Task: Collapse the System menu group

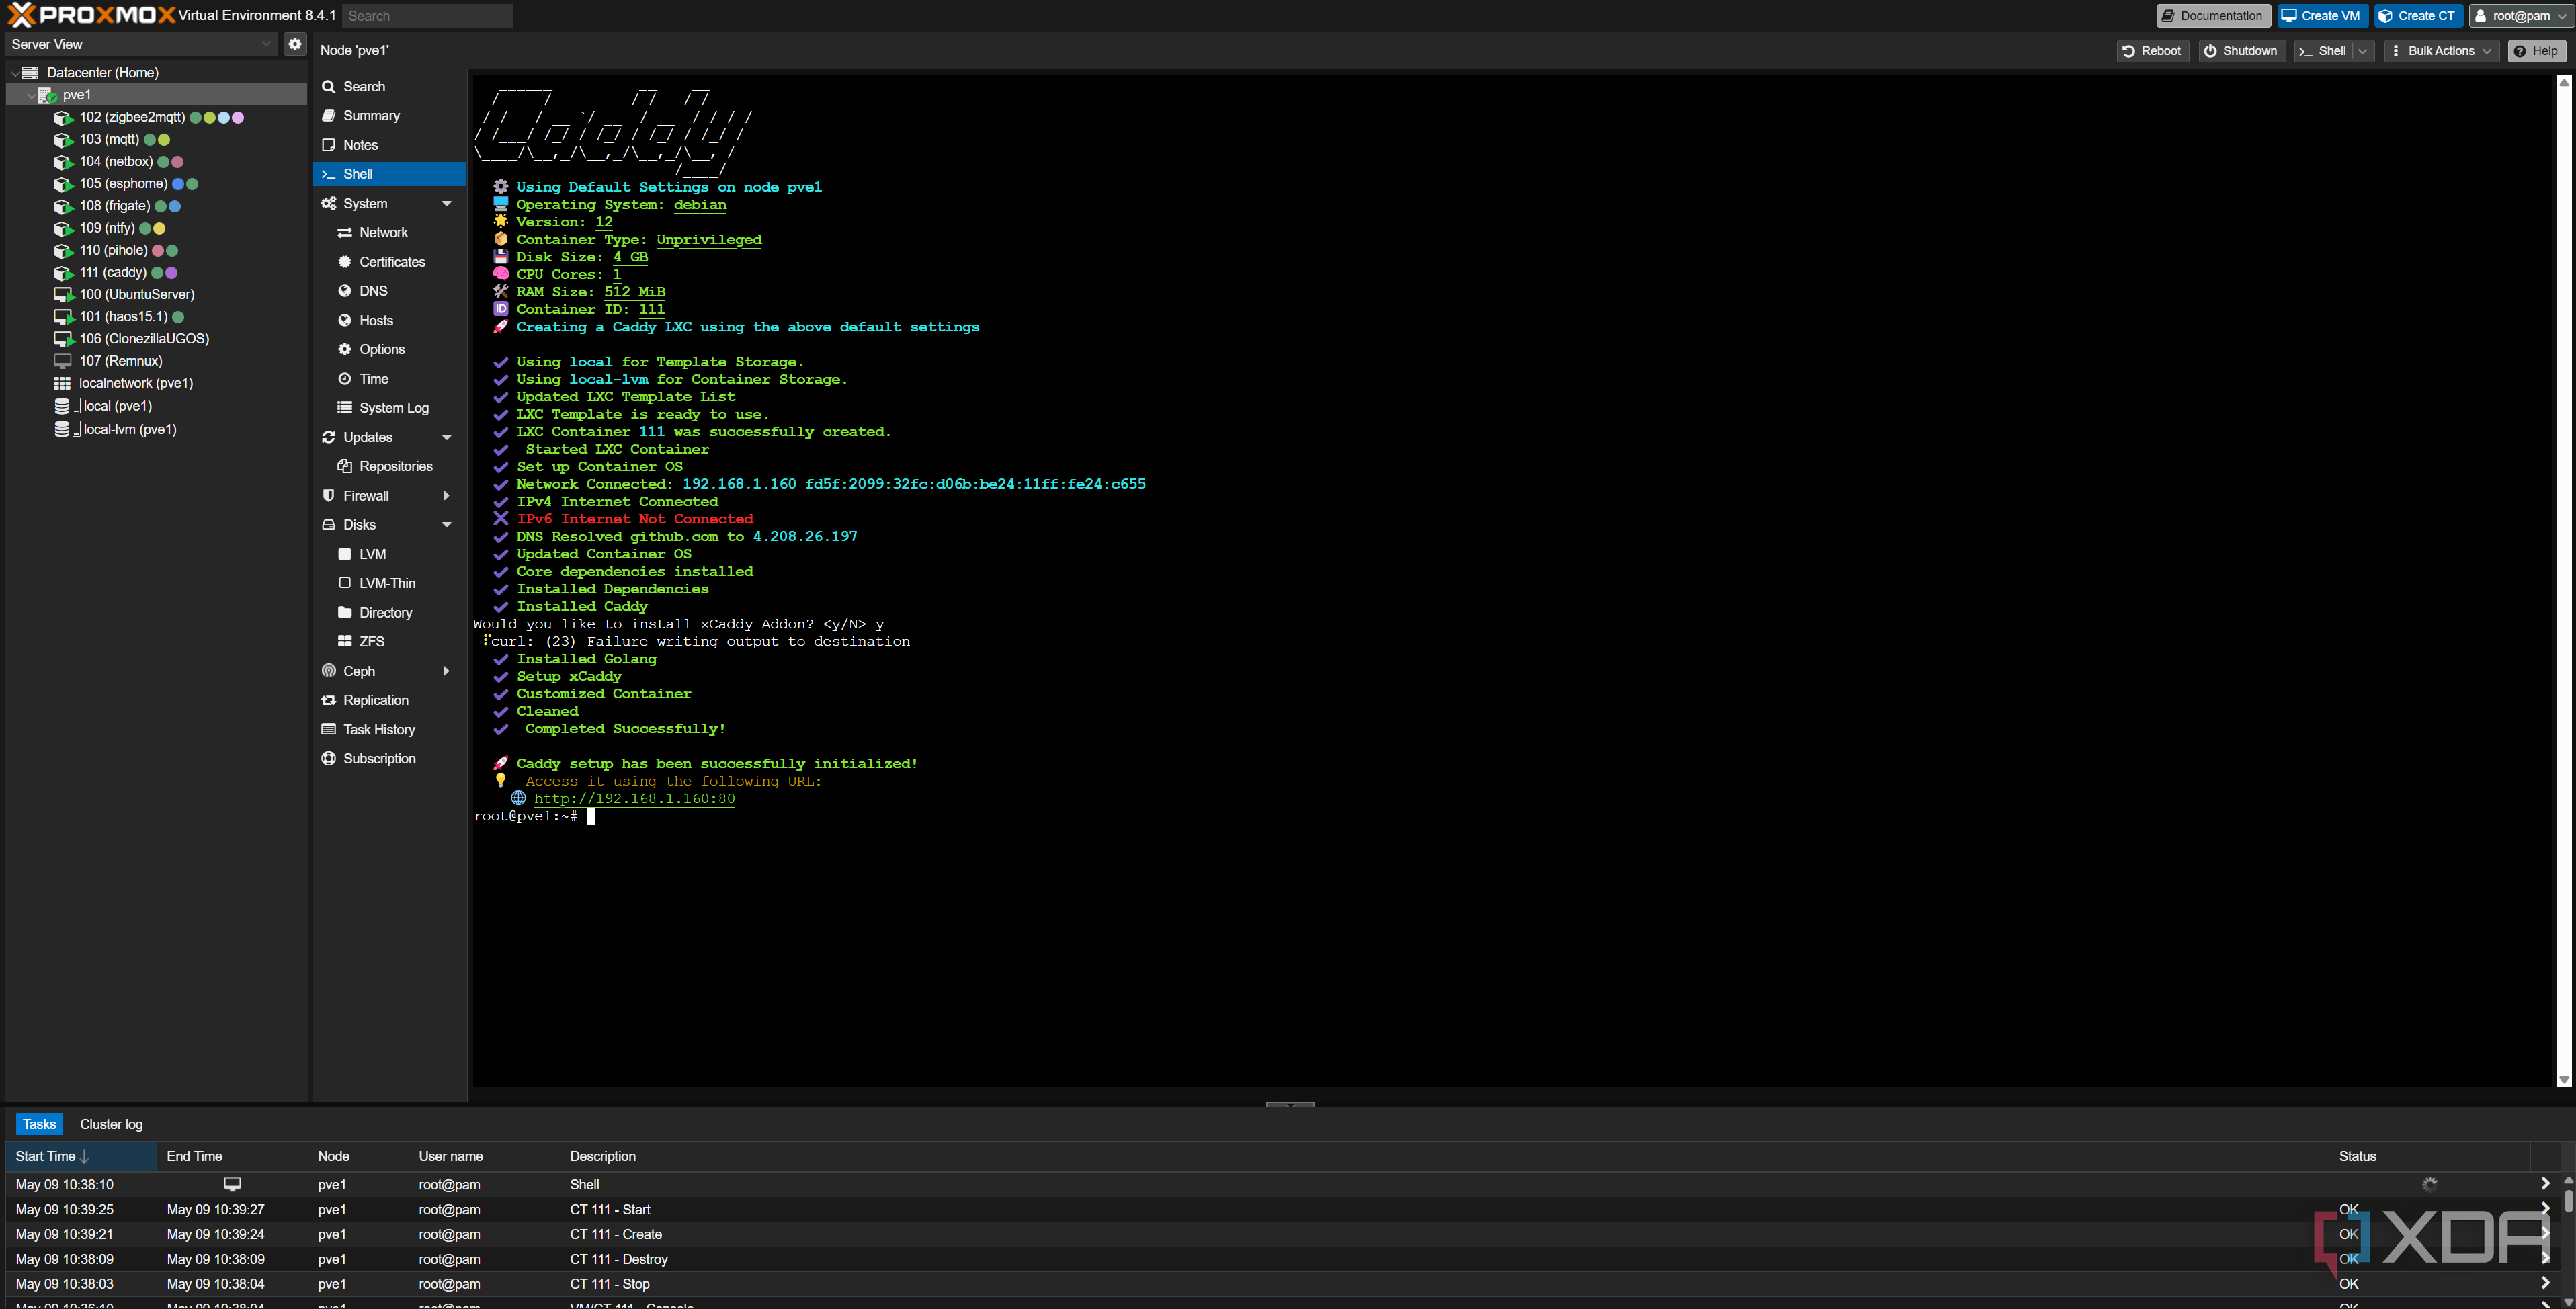Action: (446, 204)
